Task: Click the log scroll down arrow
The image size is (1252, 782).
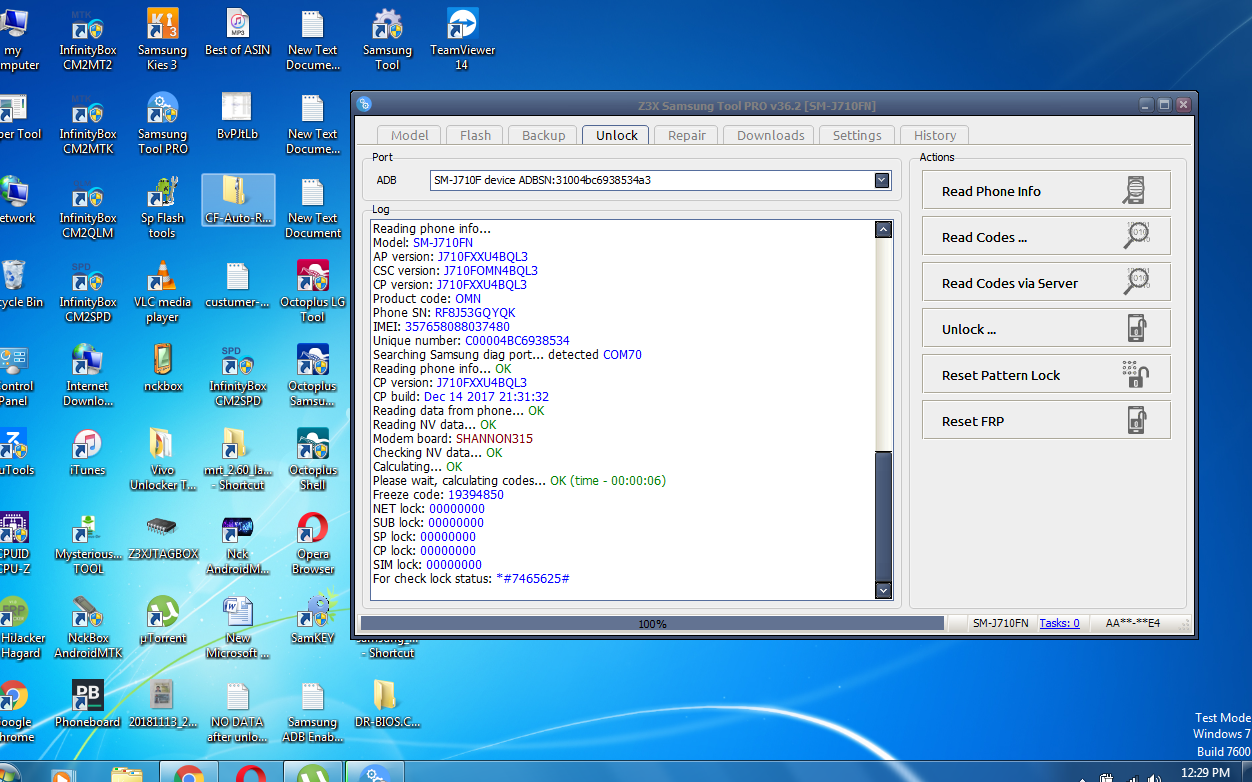Action: tap(883, 591)
